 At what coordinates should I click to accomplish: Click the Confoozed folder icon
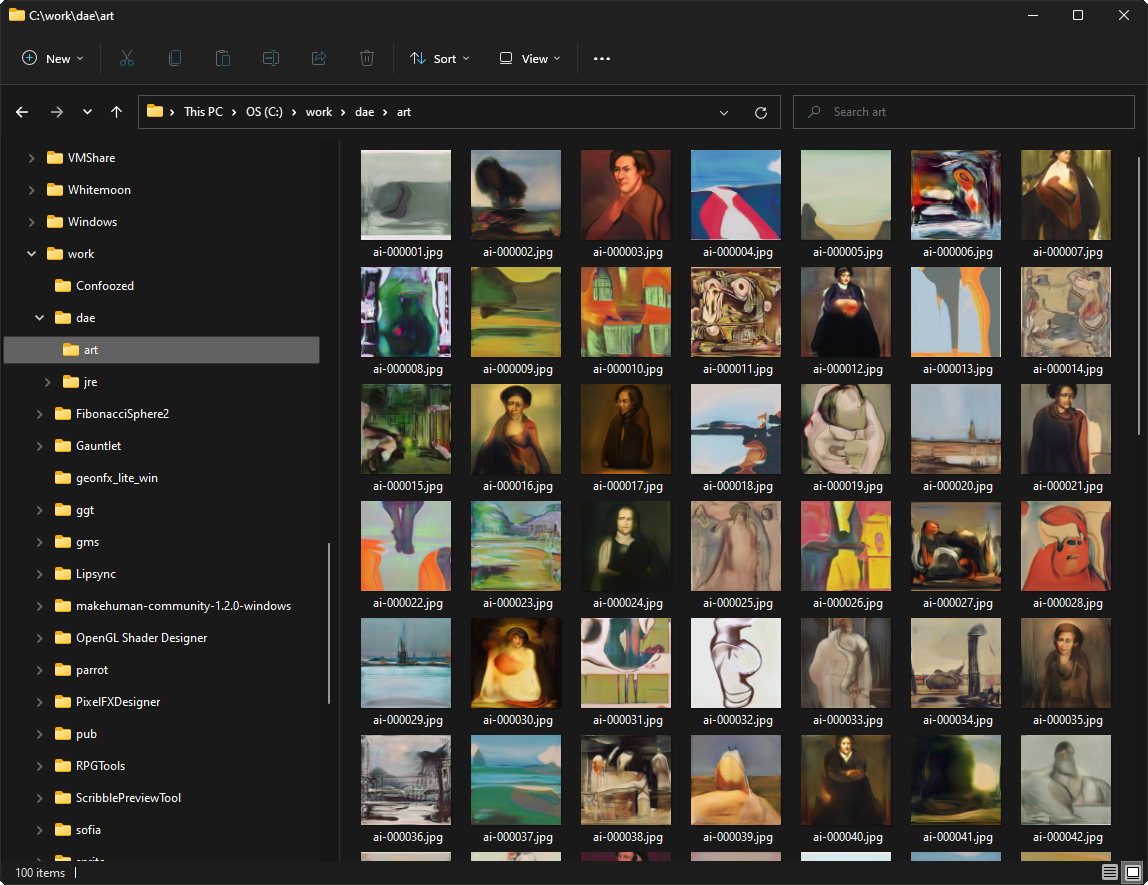tap(63, 285)
